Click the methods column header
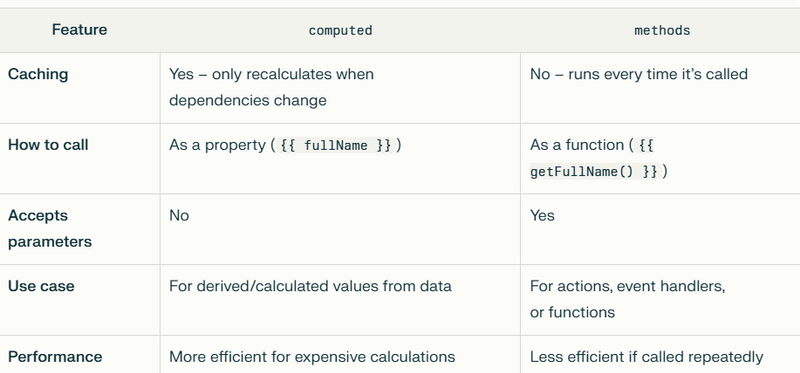800x373 pixels. point(662,30)
